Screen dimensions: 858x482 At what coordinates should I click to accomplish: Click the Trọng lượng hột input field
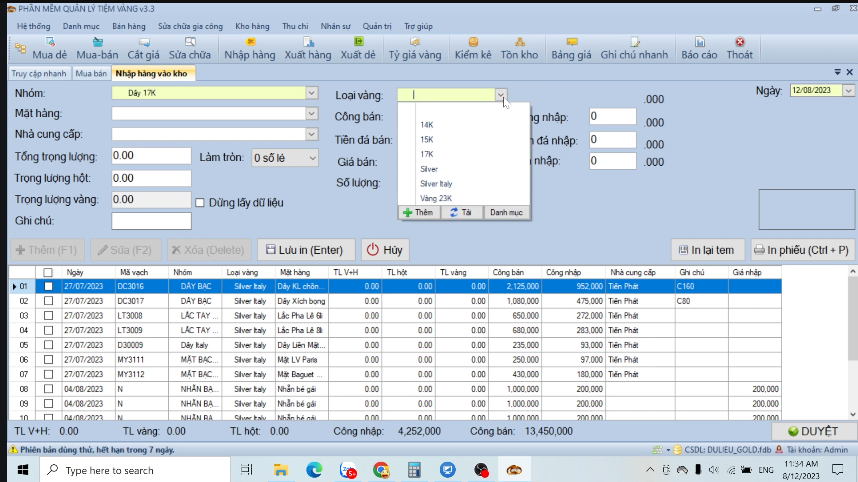(152, 178)
